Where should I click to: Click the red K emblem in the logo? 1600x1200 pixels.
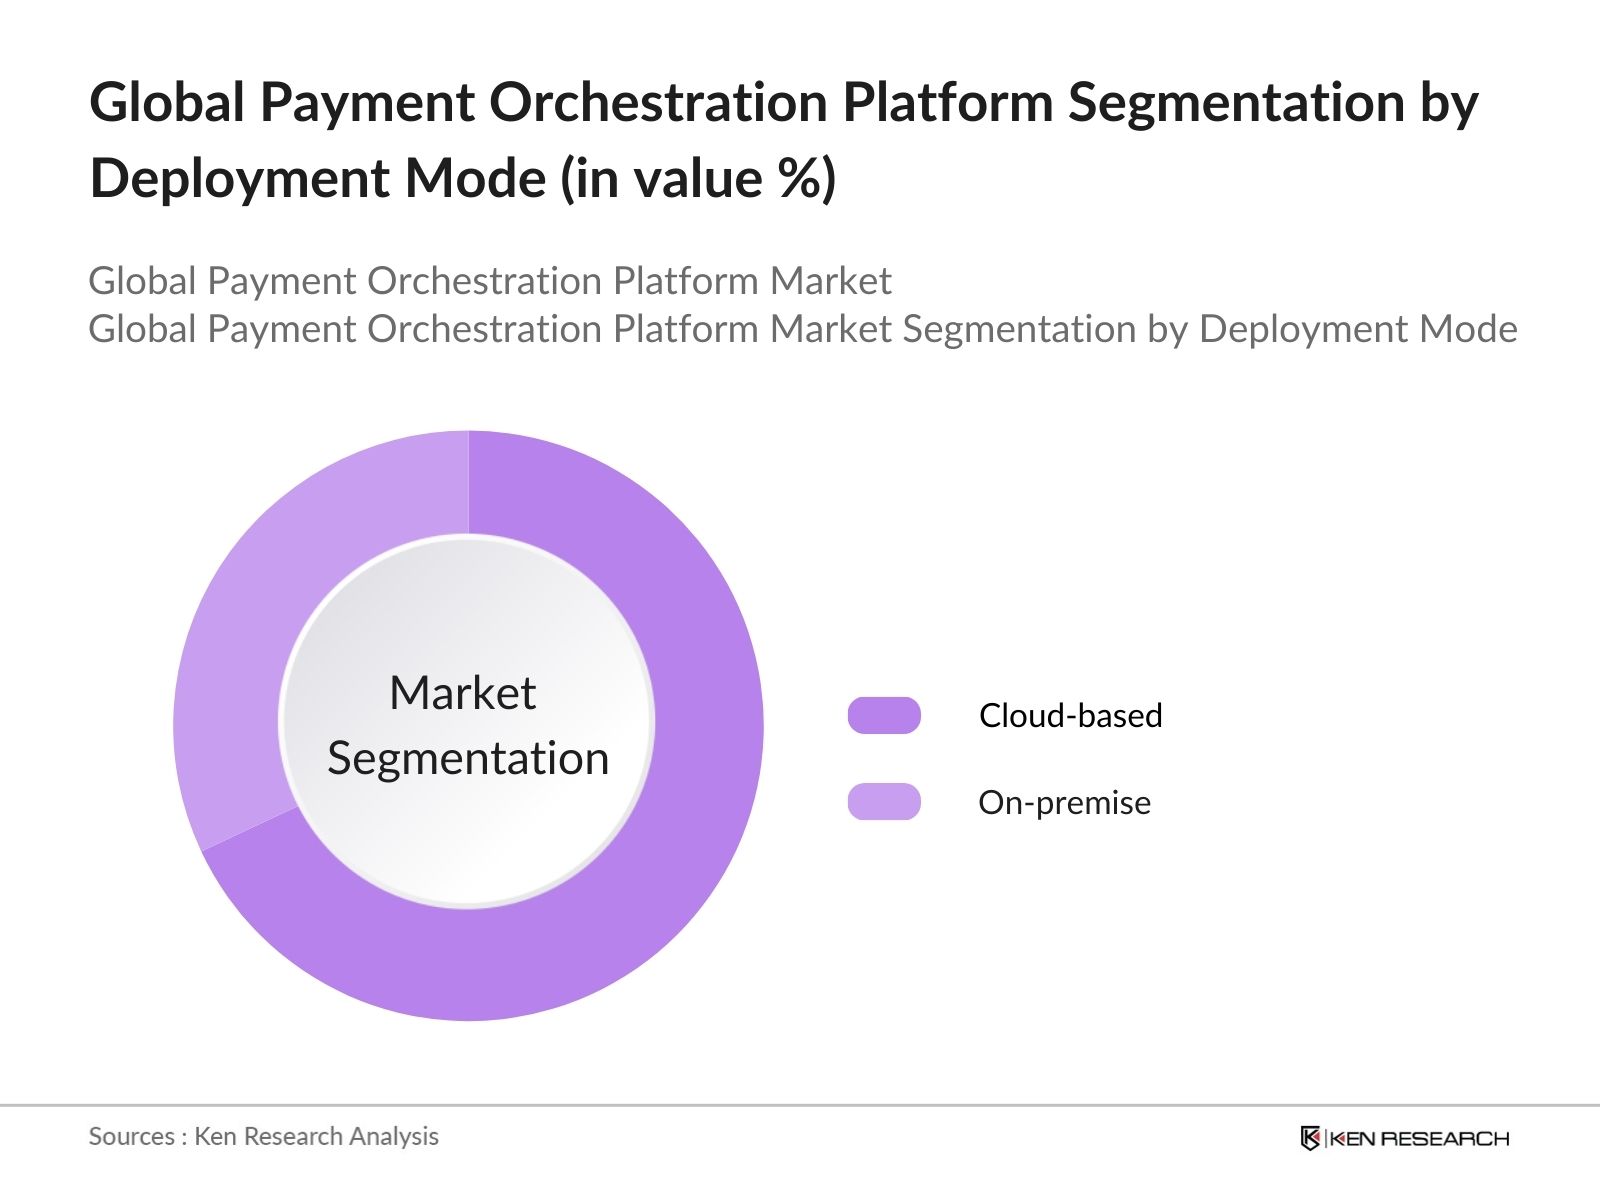(1311, 1136)
